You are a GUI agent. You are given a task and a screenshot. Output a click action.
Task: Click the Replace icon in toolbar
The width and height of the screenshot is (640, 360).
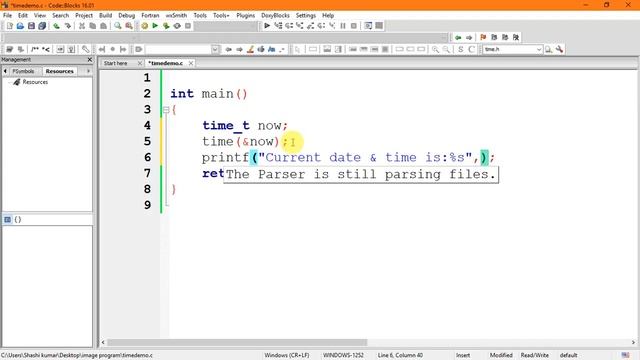[x=129, y=26]
